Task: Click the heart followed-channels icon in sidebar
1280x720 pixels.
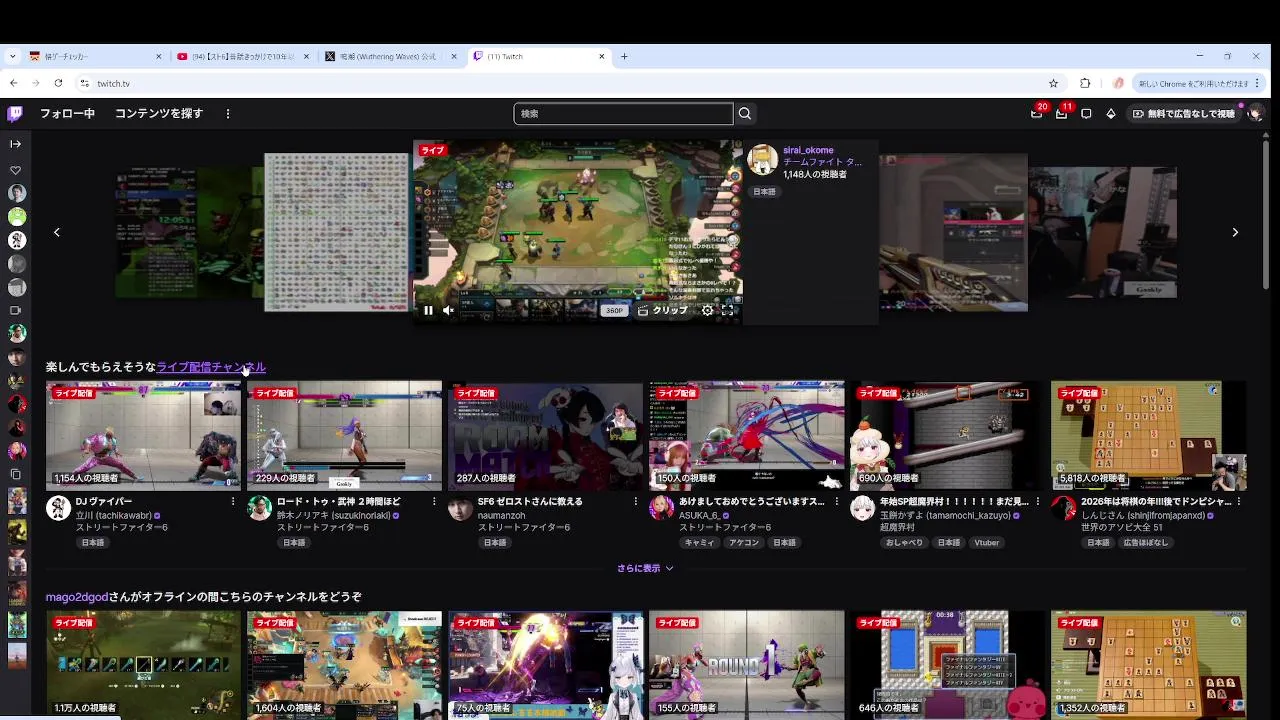Action: [15, 171]
